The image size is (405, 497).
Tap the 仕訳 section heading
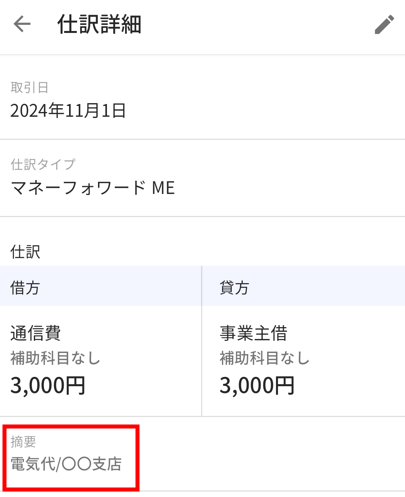click(x=25, y=252)
